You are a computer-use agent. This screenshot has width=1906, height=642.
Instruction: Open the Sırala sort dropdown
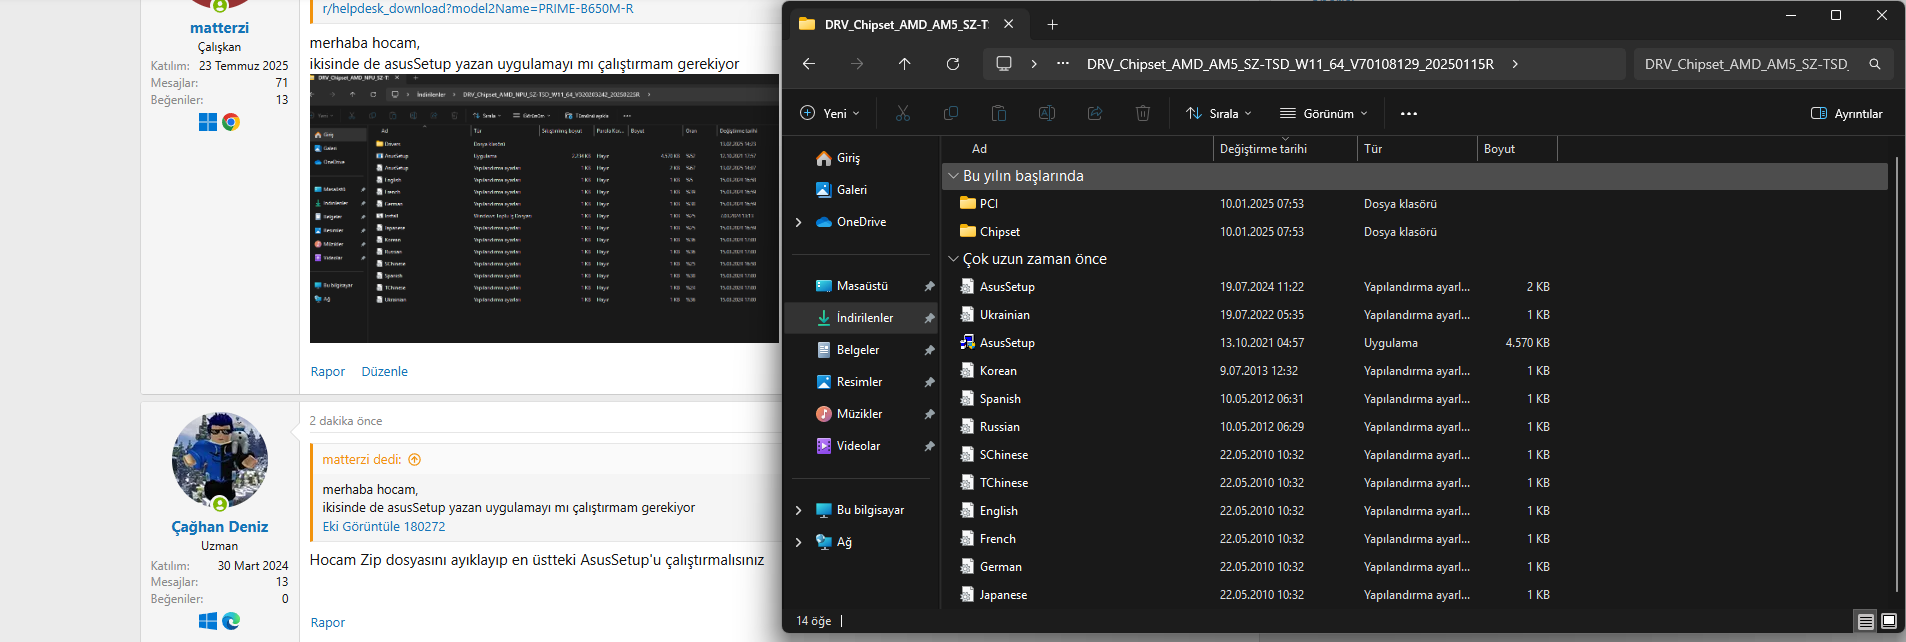(1219, 113)
